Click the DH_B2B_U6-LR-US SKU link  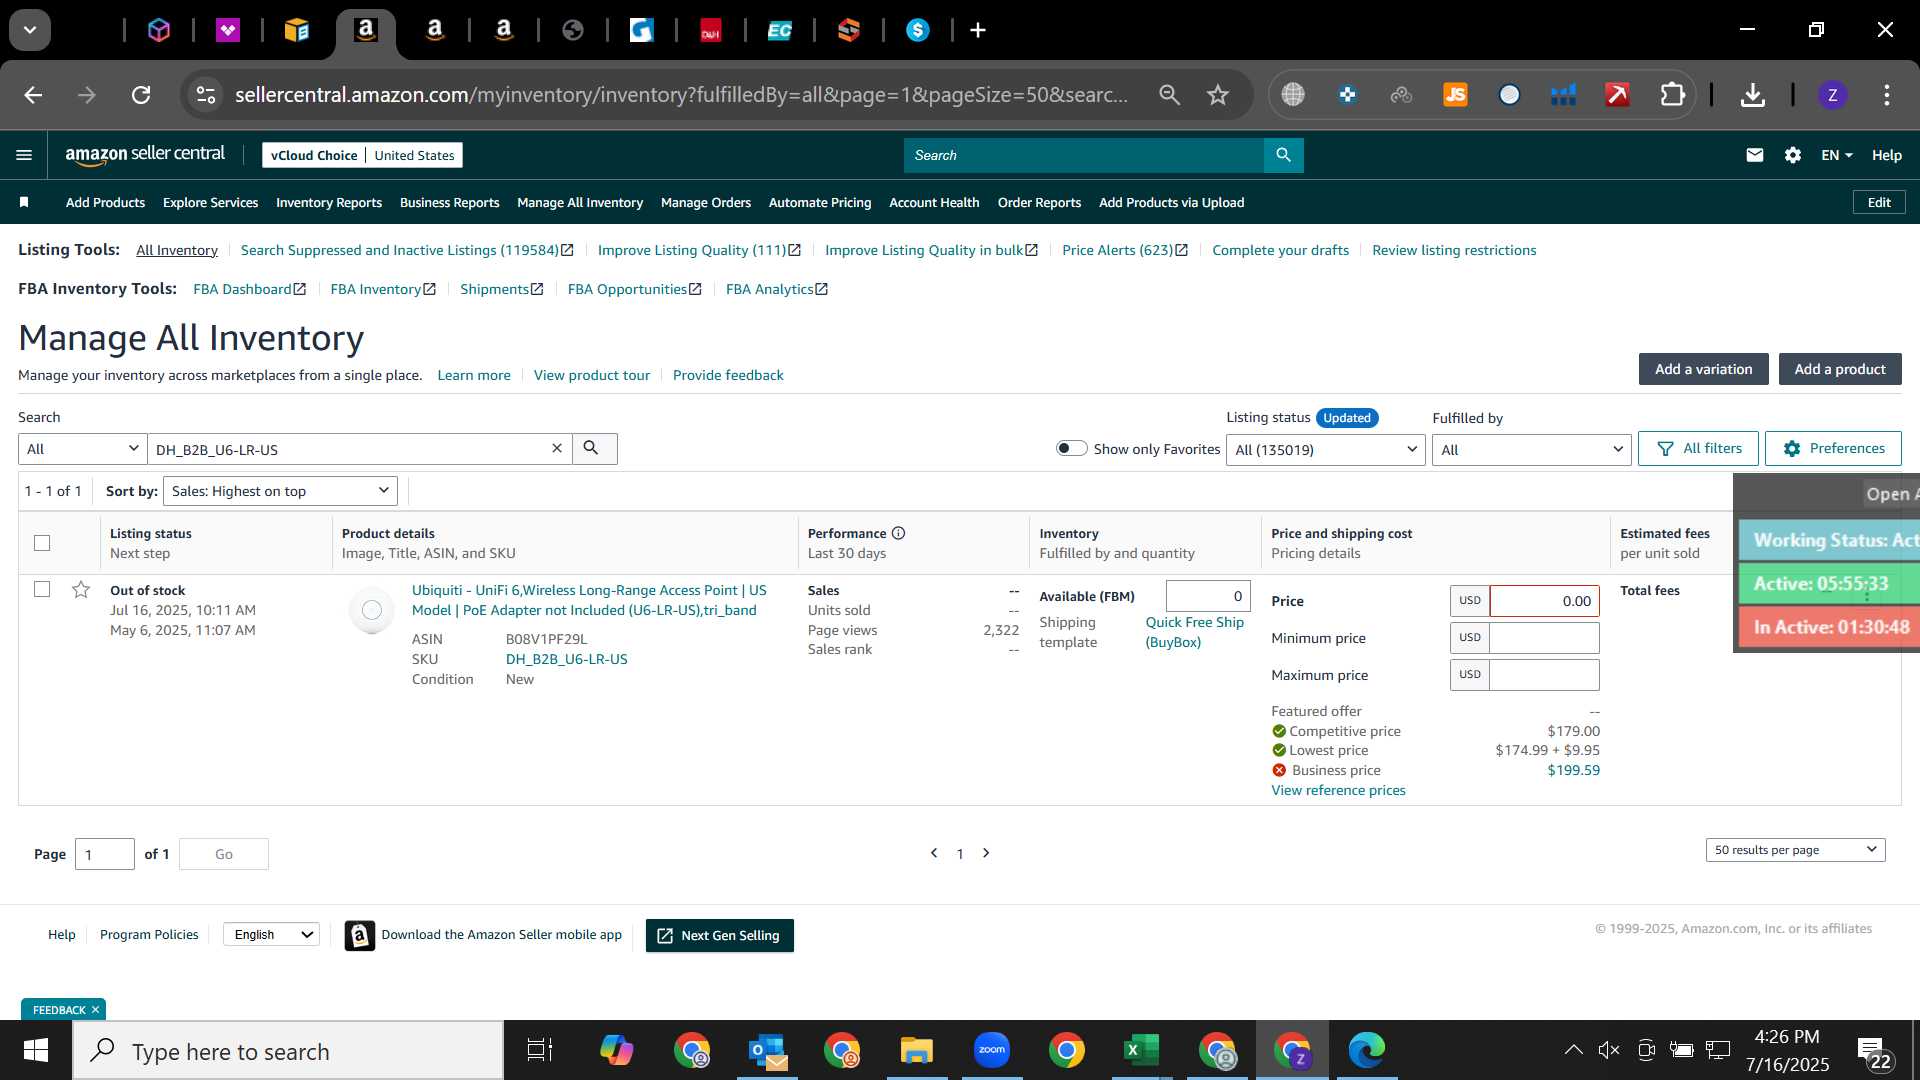coord(566,659)
